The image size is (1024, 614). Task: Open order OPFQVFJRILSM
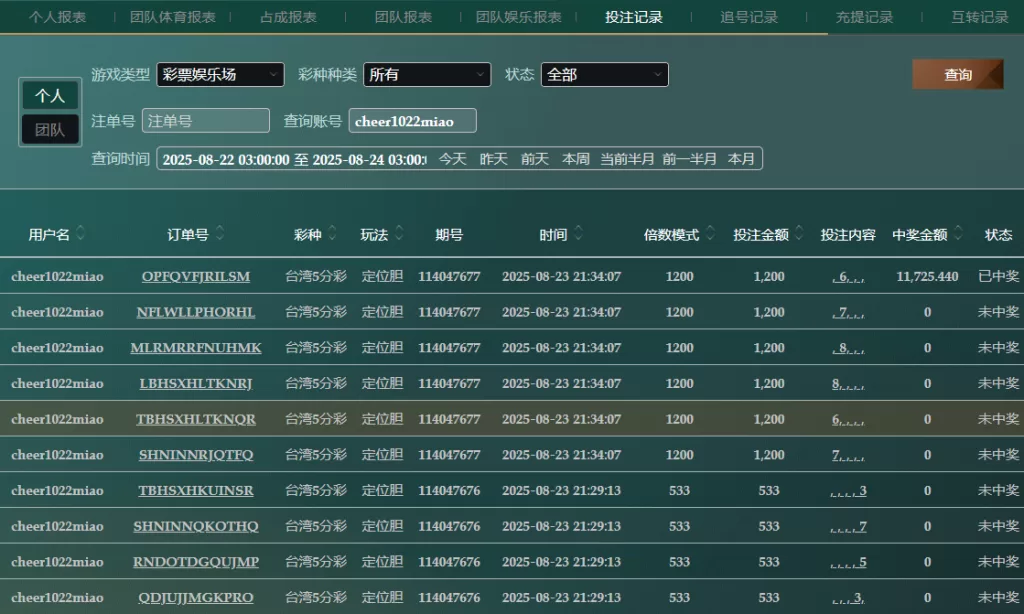[196, 276]
